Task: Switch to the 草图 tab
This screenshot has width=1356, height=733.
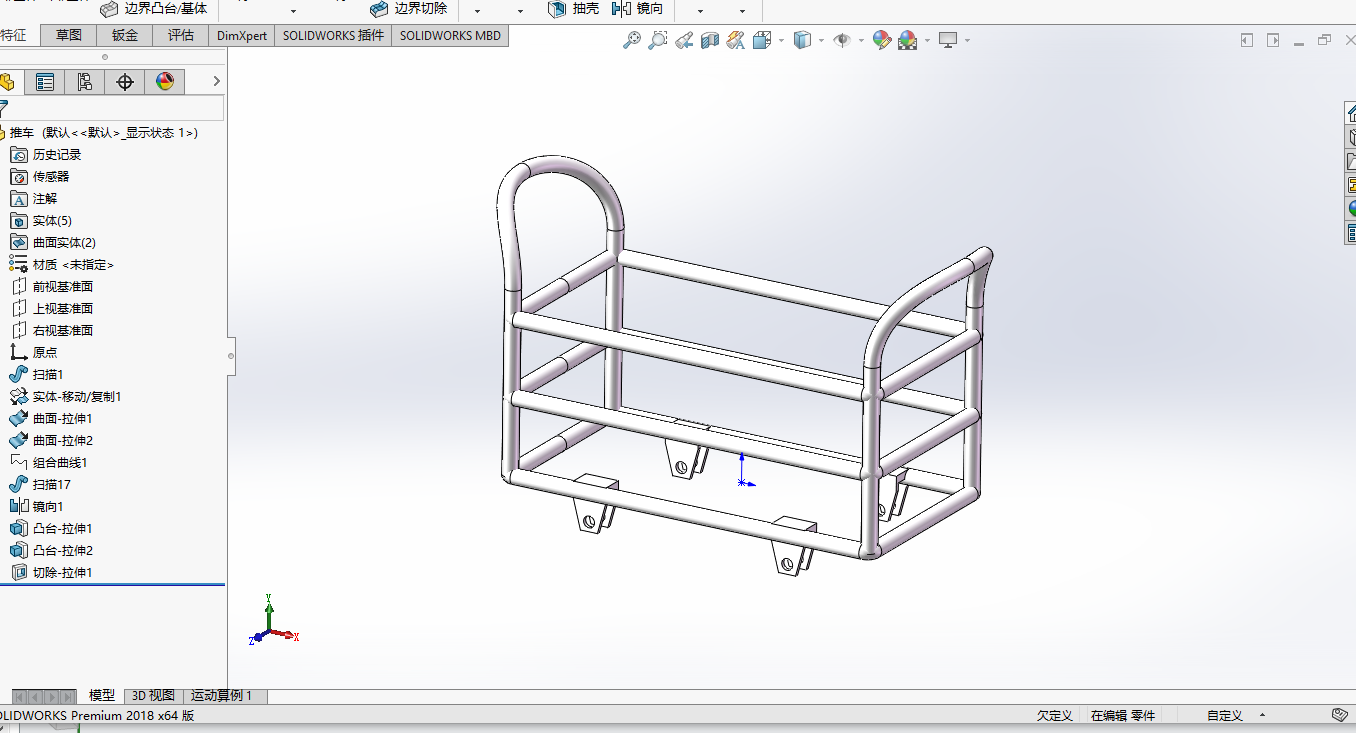Action: (69, 35)
